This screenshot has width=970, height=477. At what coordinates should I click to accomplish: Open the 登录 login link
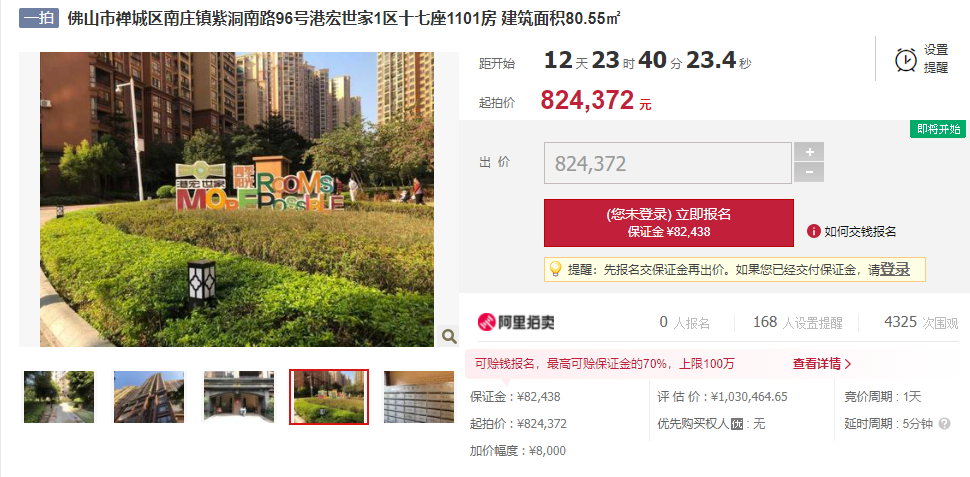895,269
